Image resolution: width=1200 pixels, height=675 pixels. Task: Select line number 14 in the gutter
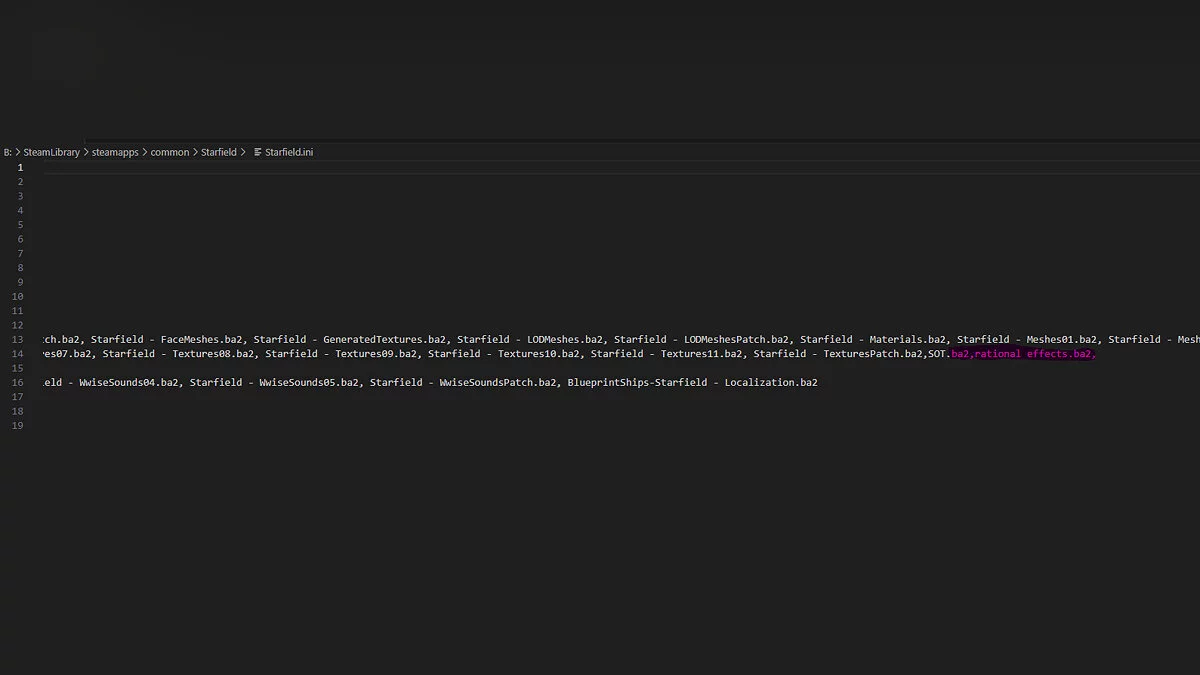17,354
